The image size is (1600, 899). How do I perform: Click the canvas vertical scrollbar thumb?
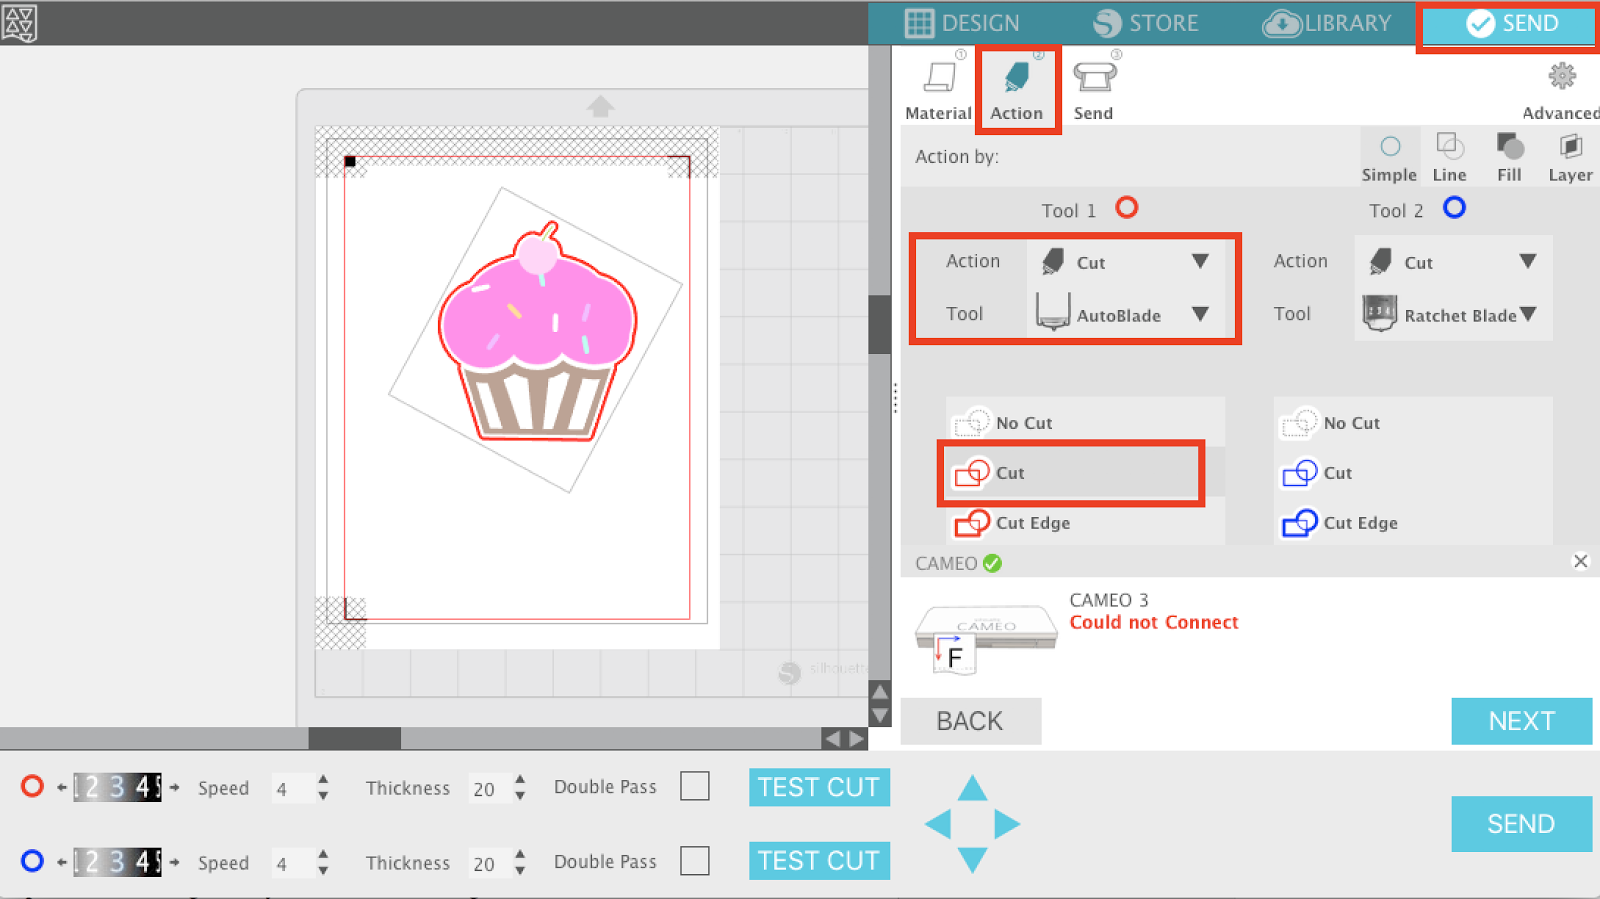[x=879, y=324]
